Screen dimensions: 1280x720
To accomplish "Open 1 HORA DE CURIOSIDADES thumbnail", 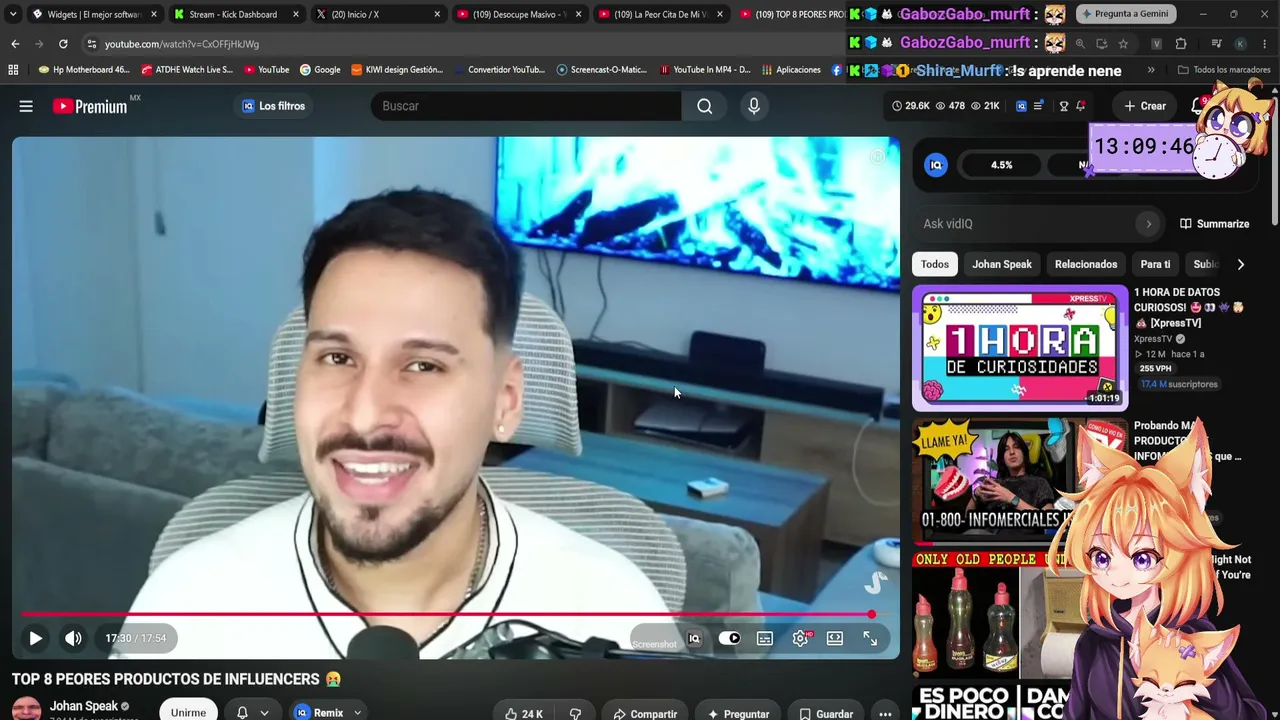I will coord(1020,348).
